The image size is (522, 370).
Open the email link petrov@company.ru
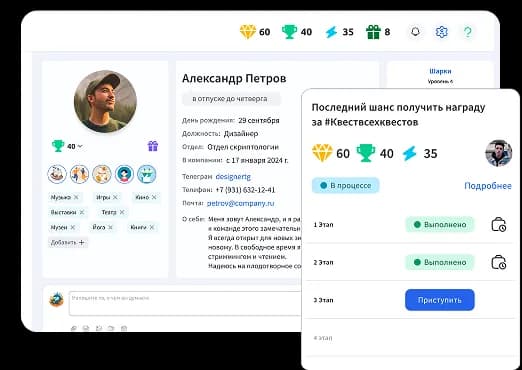tap(241, 203)
